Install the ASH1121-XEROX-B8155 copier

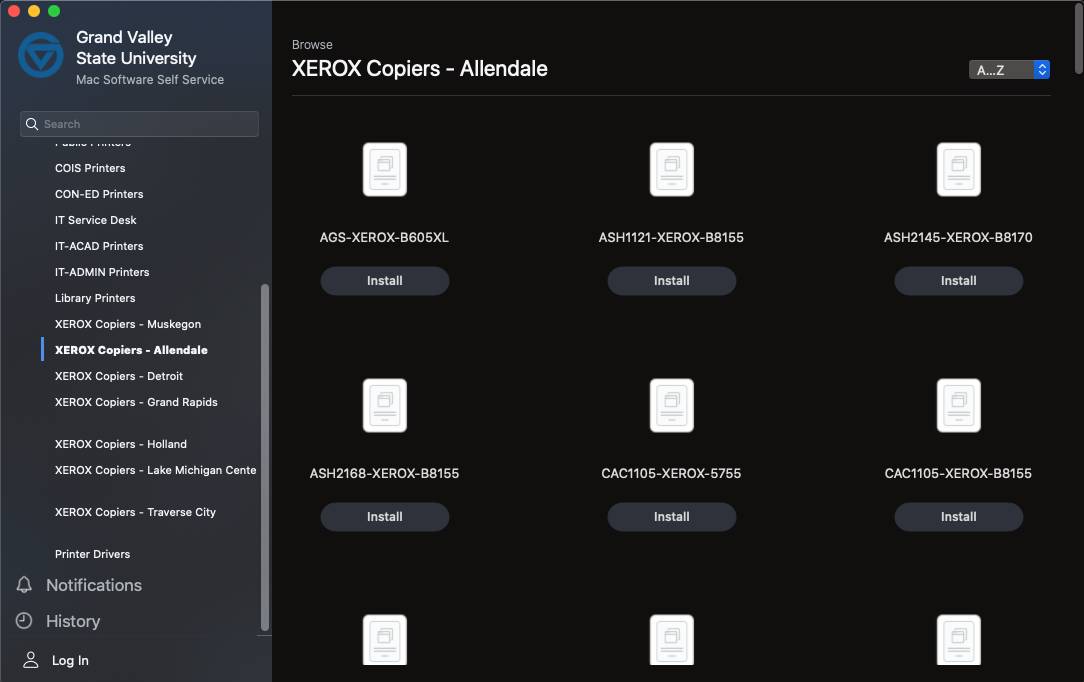(671, 281)
